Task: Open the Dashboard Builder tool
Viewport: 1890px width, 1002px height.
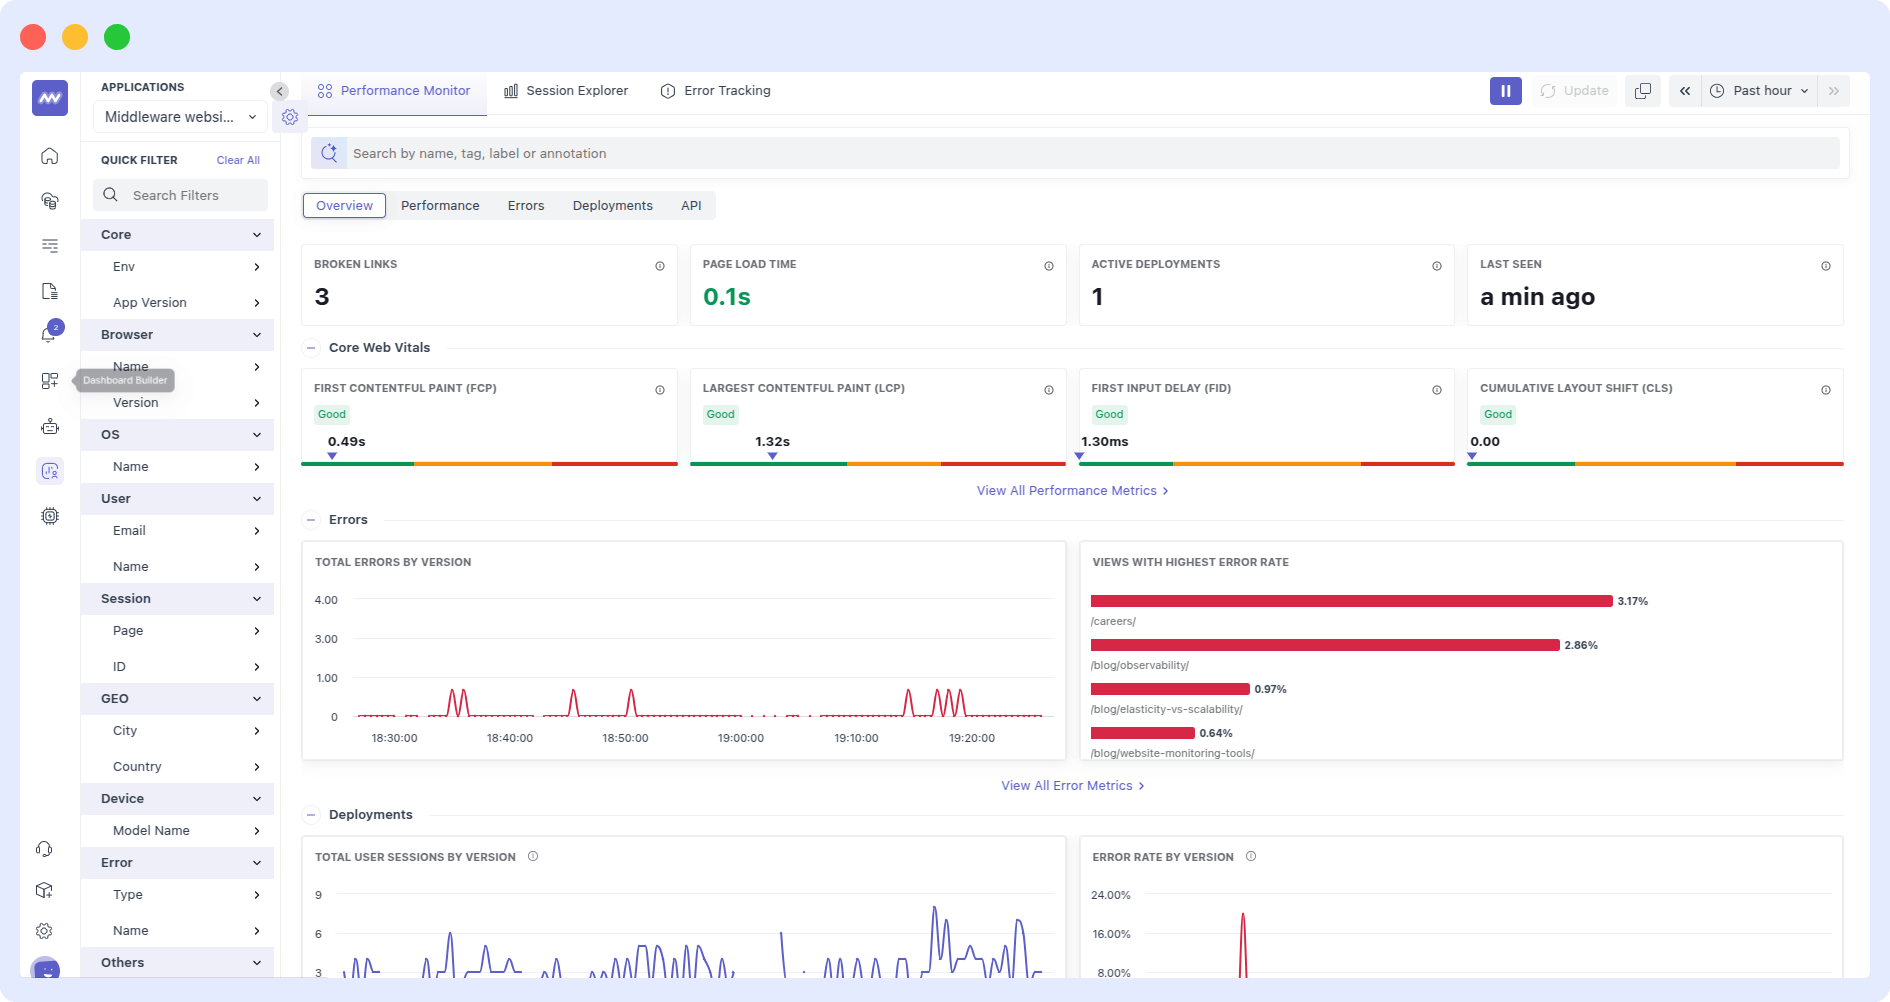Action: pyautogui.click(x=49, y=380)
